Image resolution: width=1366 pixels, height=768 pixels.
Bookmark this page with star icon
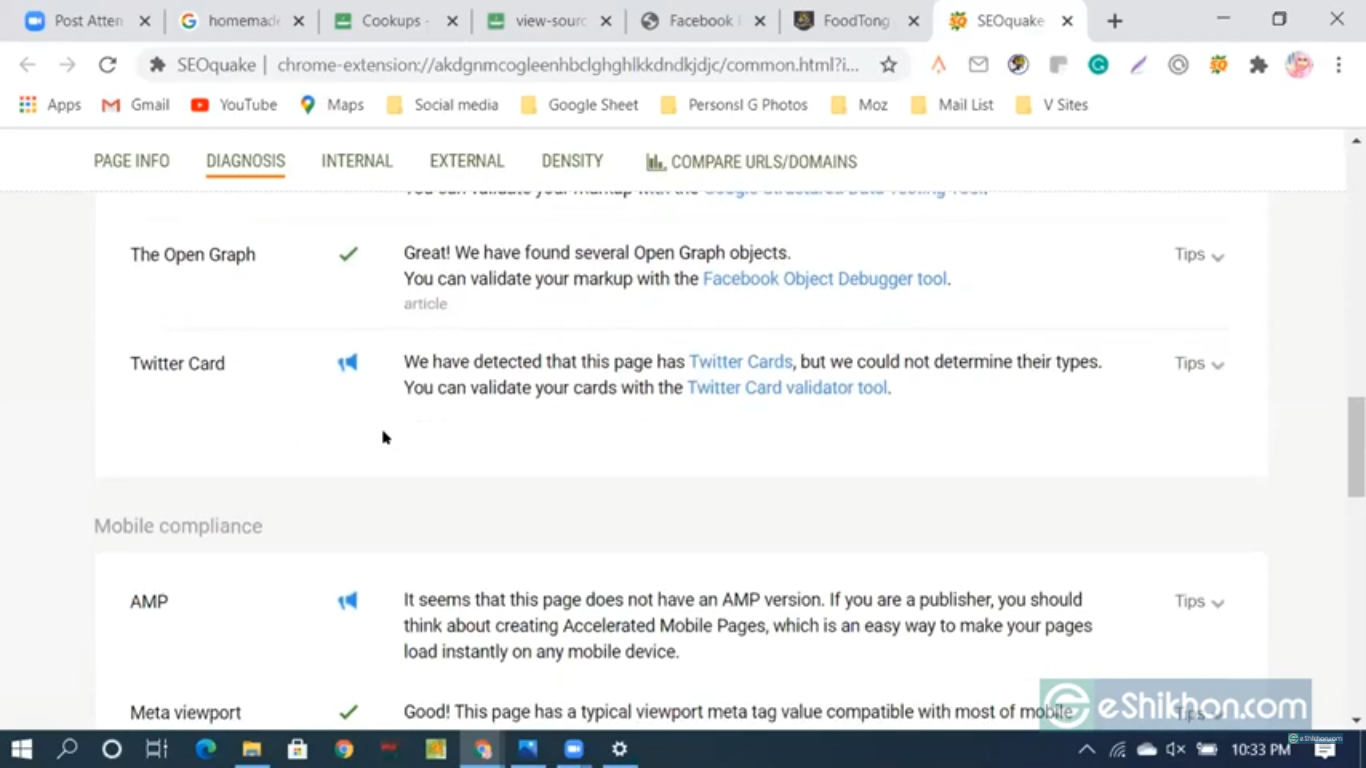[x=888, y=65]
